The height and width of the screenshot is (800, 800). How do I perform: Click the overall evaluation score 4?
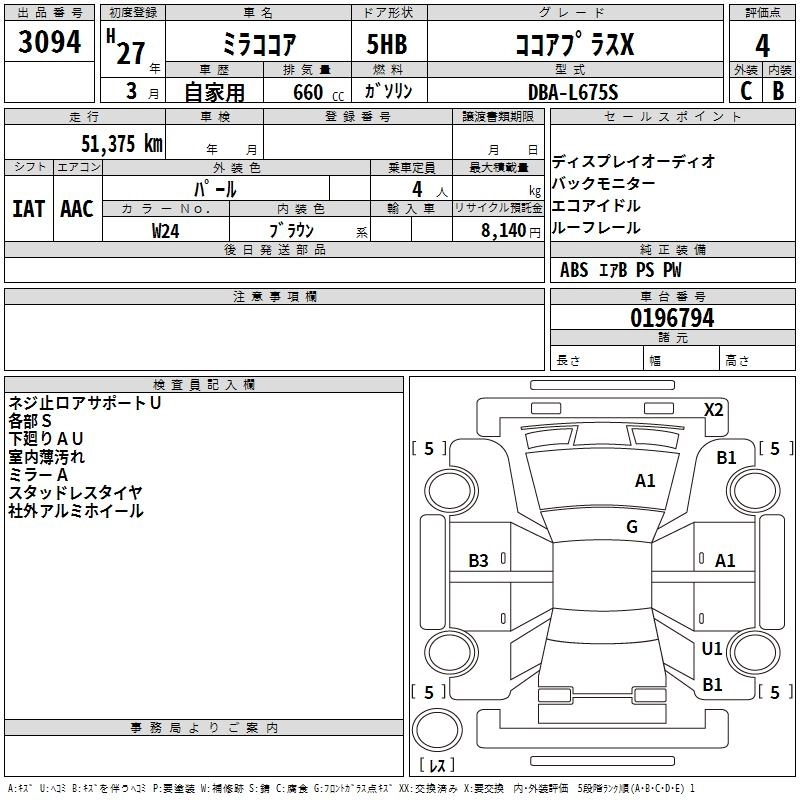pyautogui.click(x=762, y=45)
